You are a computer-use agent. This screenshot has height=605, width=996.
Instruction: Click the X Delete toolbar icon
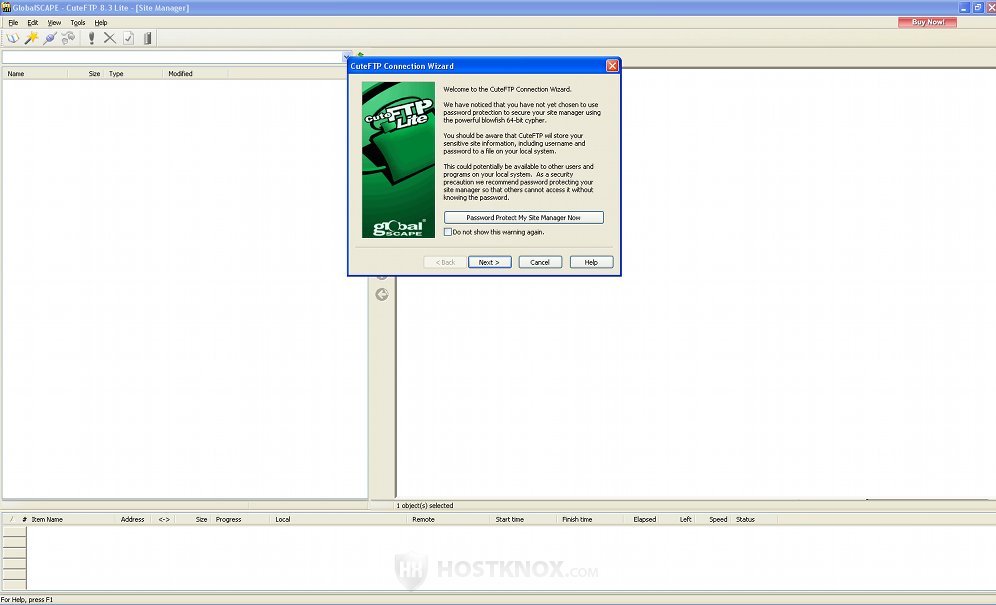[110, 38]
